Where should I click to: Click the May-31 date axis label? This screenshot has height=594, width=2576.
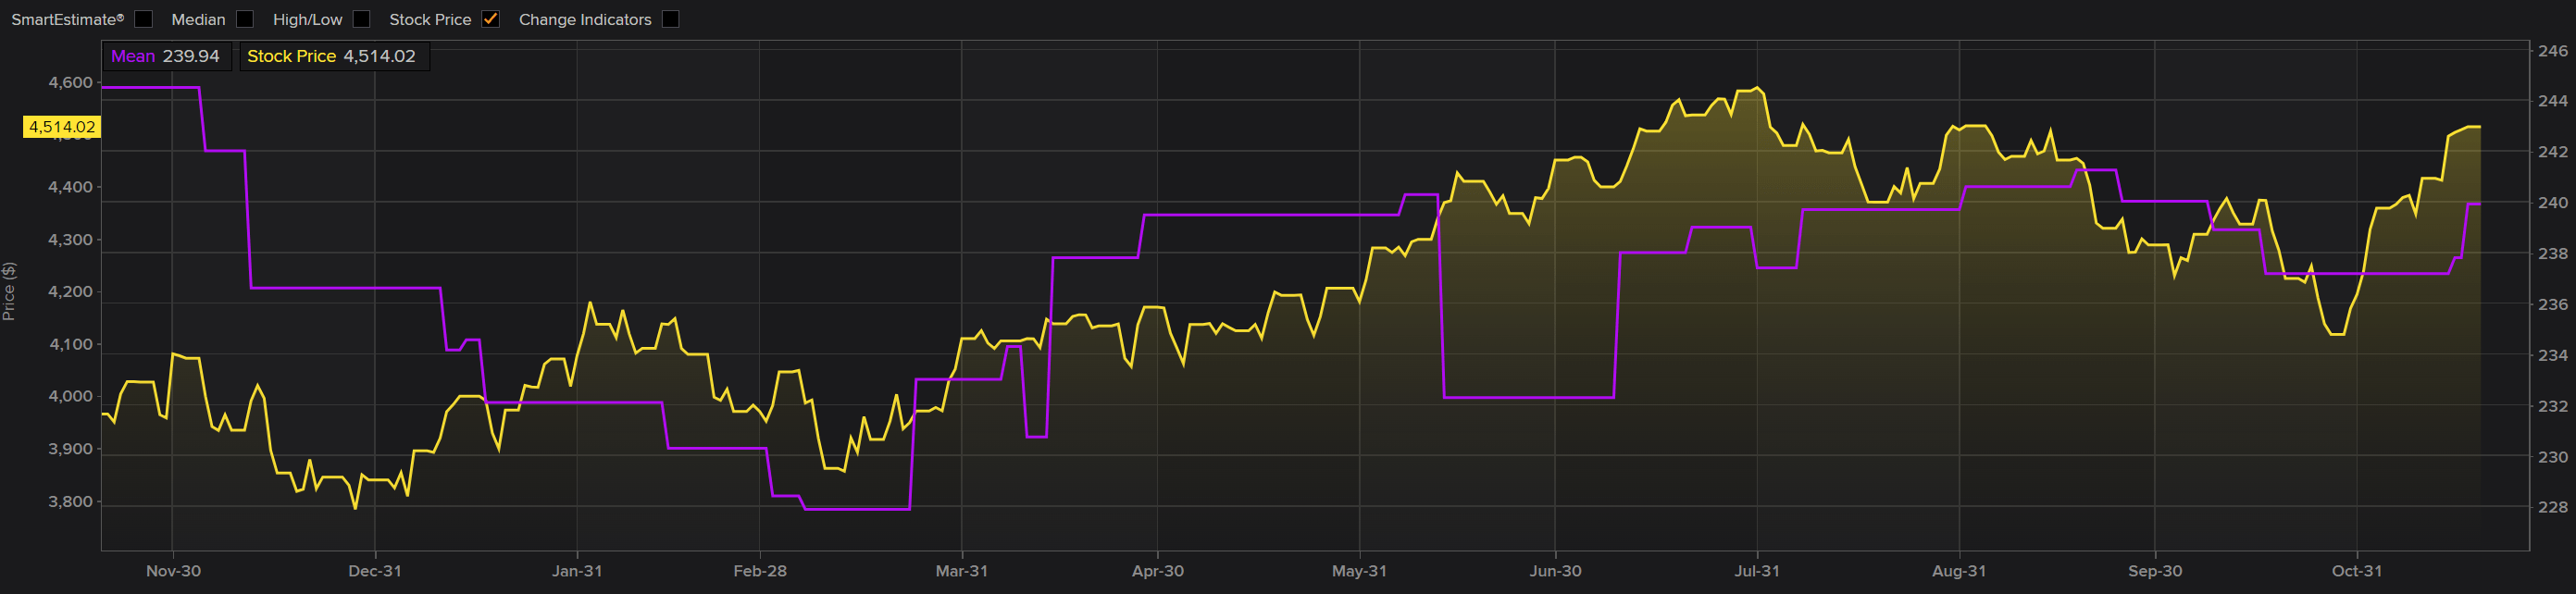(1360, 571)
